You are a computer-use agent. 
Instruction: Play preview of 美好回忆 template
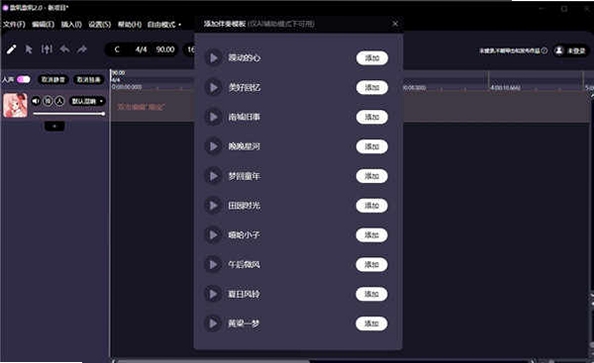click(213, 88)
